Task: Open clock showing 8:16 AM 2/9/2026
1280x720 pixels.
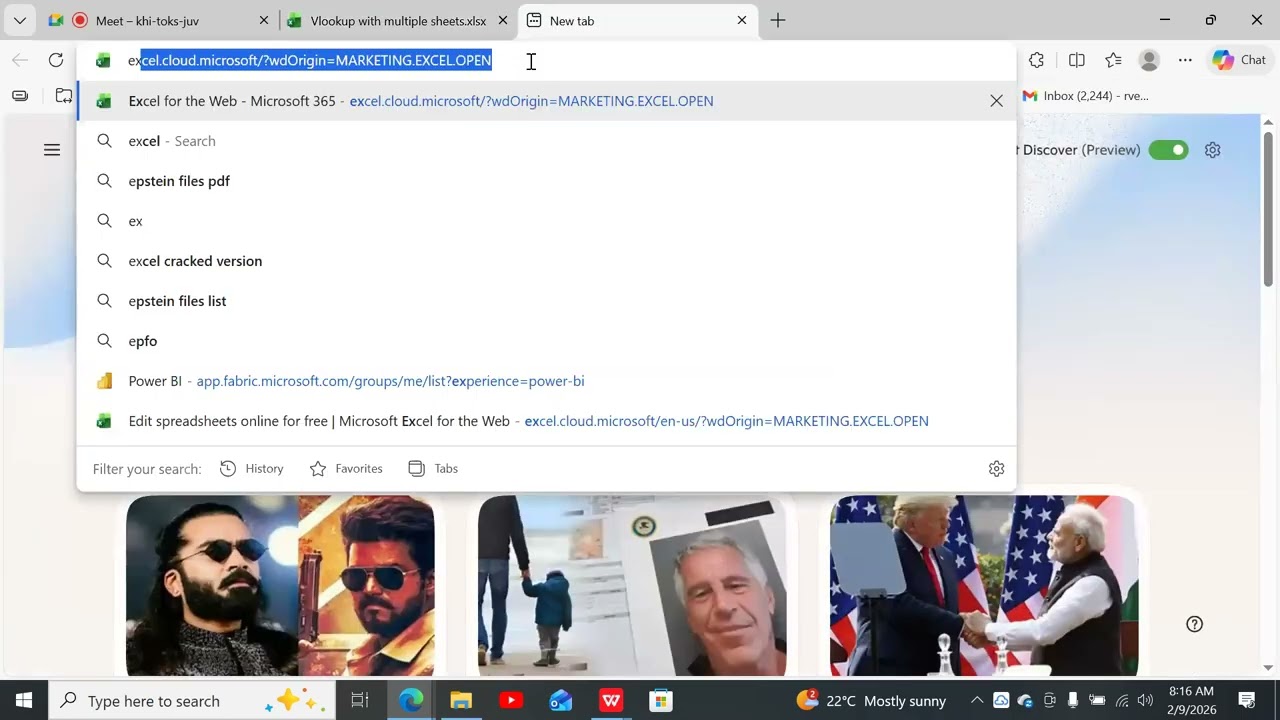Action: pyautogui.click(x=1191, y=700)
